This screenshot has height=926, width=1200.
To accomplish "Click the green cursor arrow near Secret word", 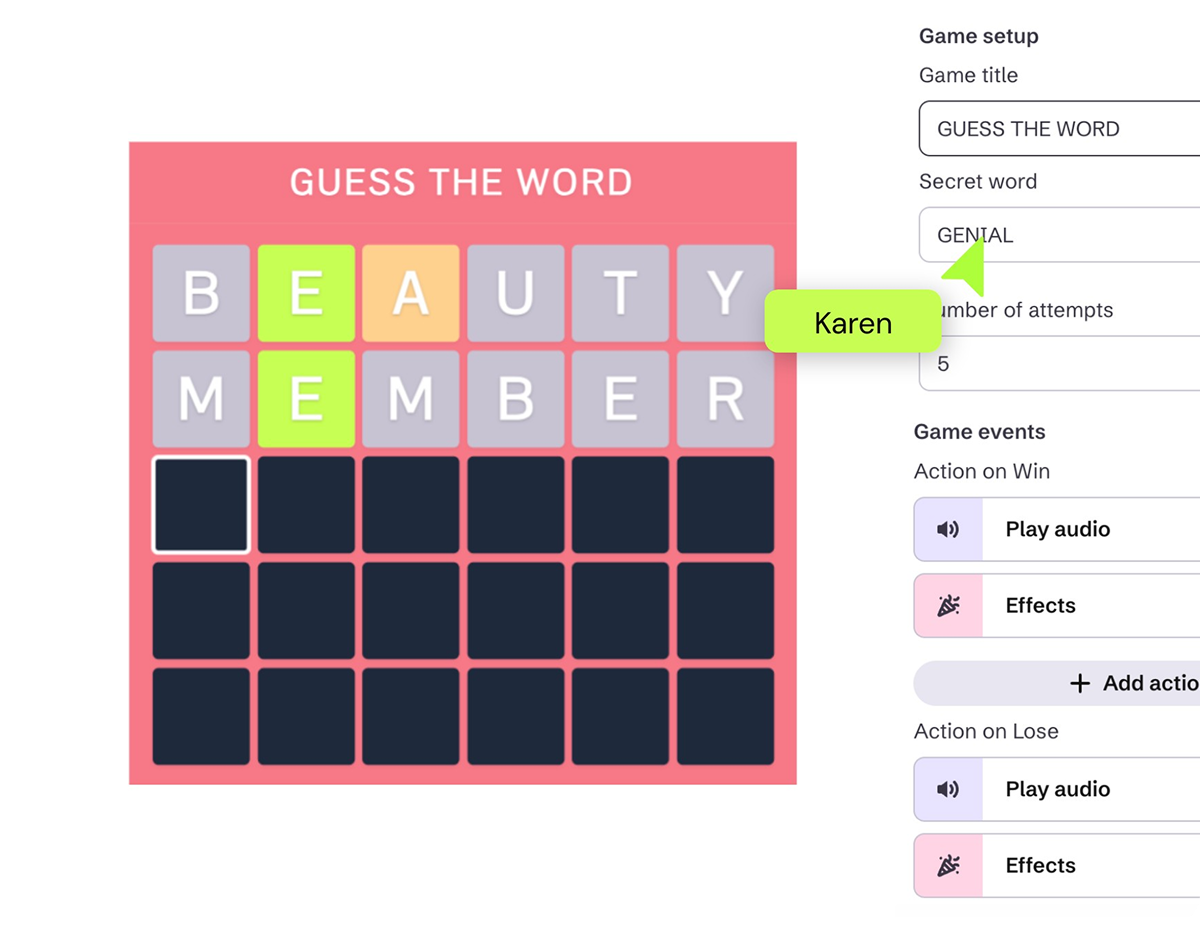I will (966, 267).
